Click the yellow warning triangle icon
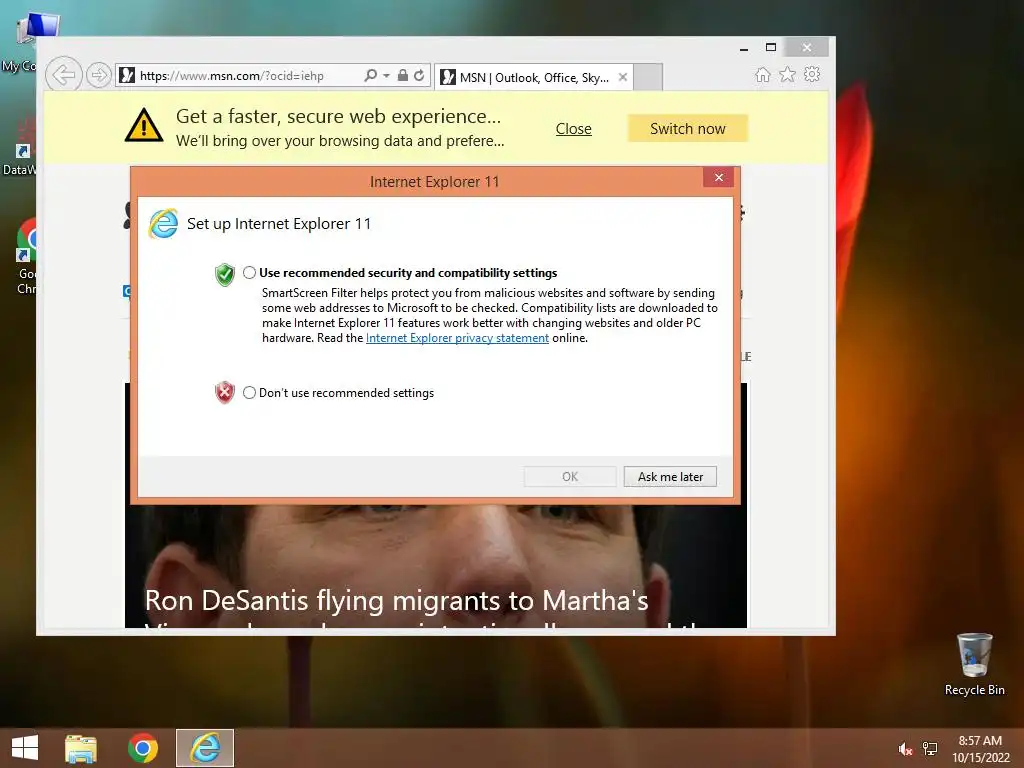The image size is (1024, 768). click(x=144, y=125)
